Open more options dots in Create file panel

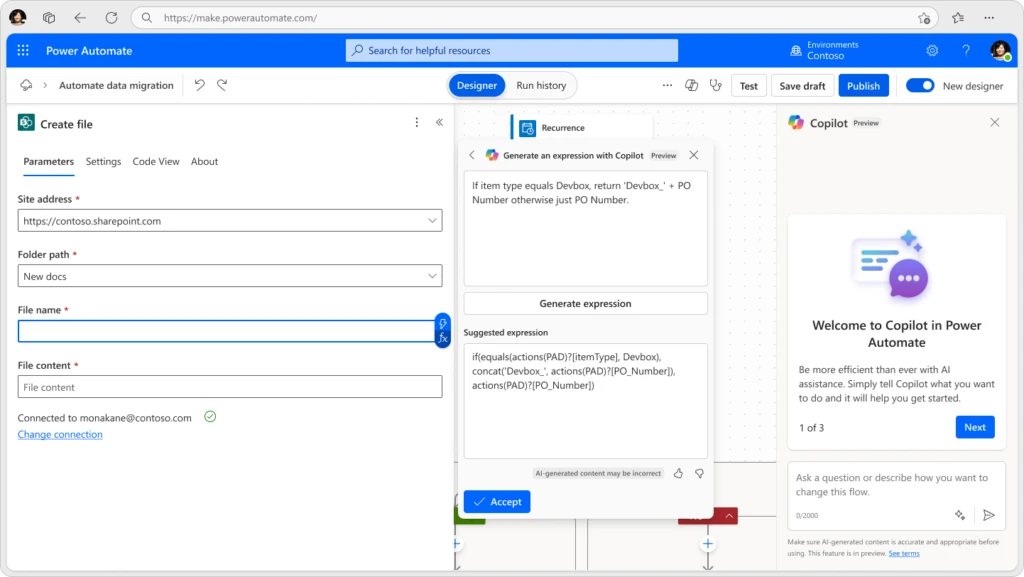tap(417, 121)
